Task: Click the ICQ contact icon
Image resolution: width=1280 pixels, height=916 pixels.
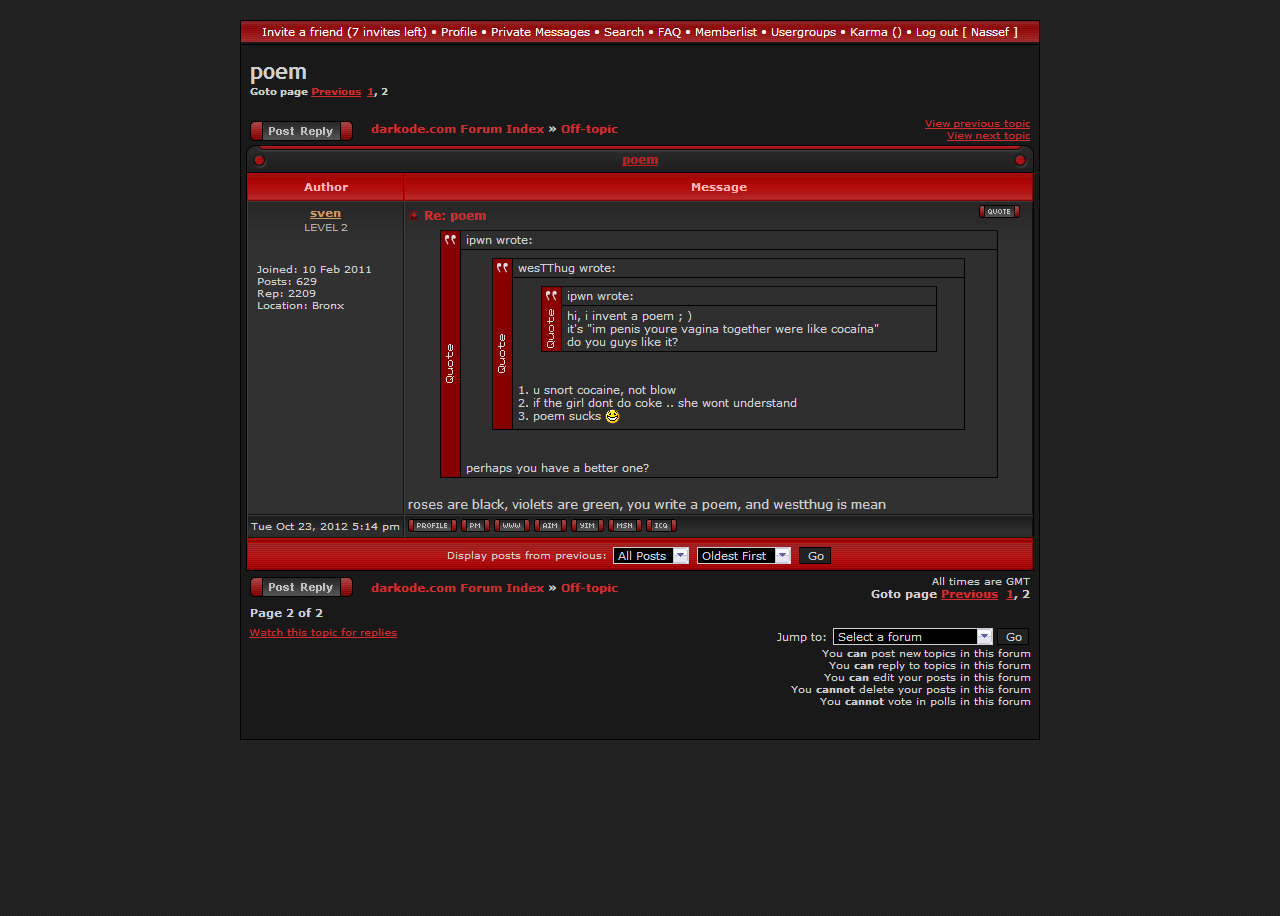Action: point(660,525)
